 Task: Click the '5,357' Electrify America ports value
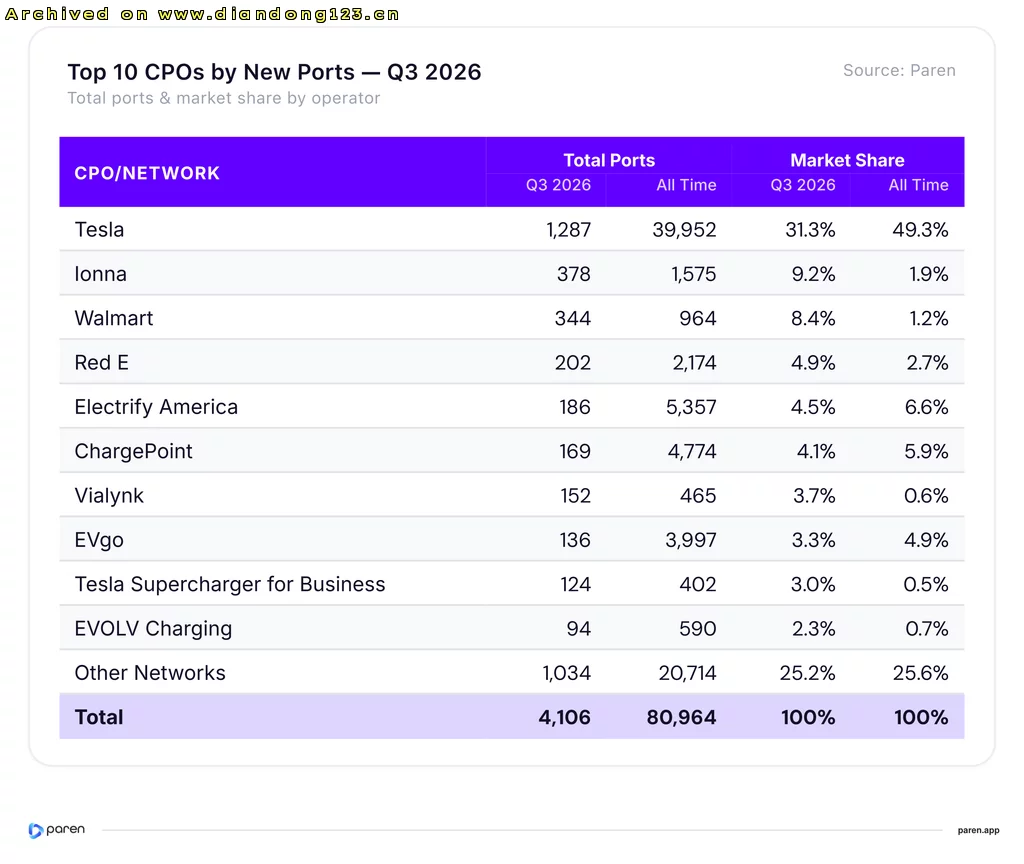click(691, 408)
